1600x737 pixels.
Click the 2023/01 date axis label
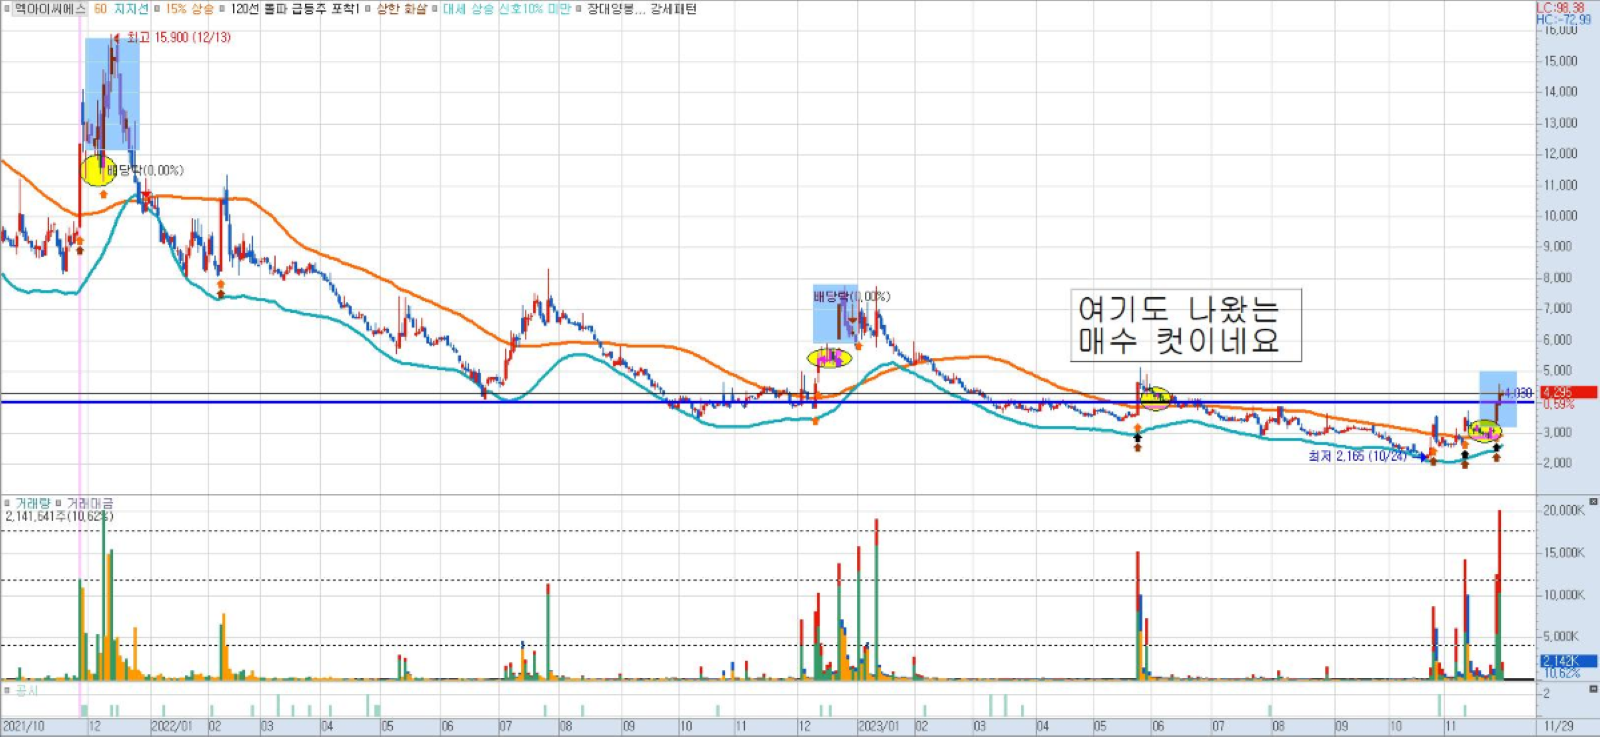coord(879,726)
